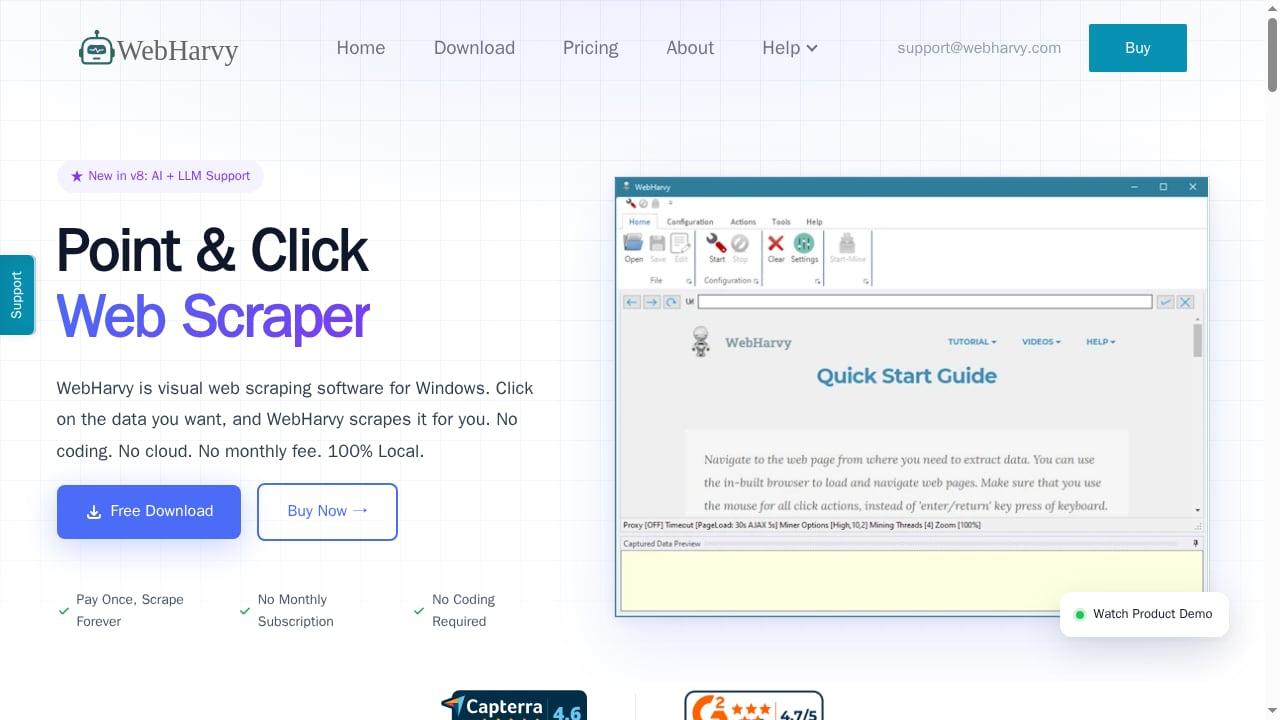This screenshot has height=720, width=1280.
Task: Open the vertical Support side tab
Action: (17, 295)
